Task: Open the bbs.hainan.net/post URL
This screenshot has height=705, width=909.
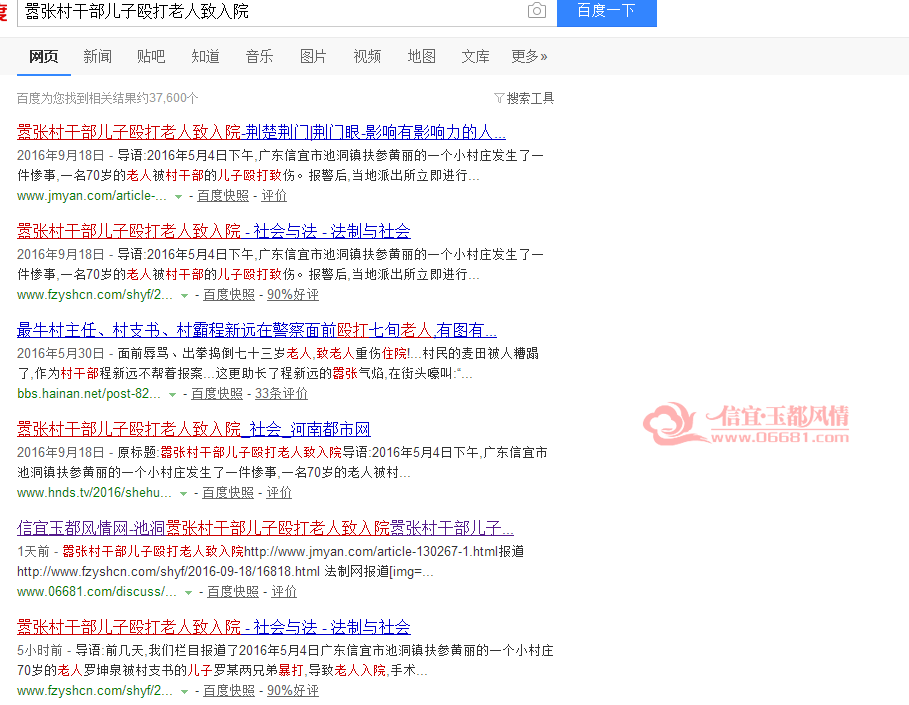Action: pyautogui.click(x=89, y=394)
